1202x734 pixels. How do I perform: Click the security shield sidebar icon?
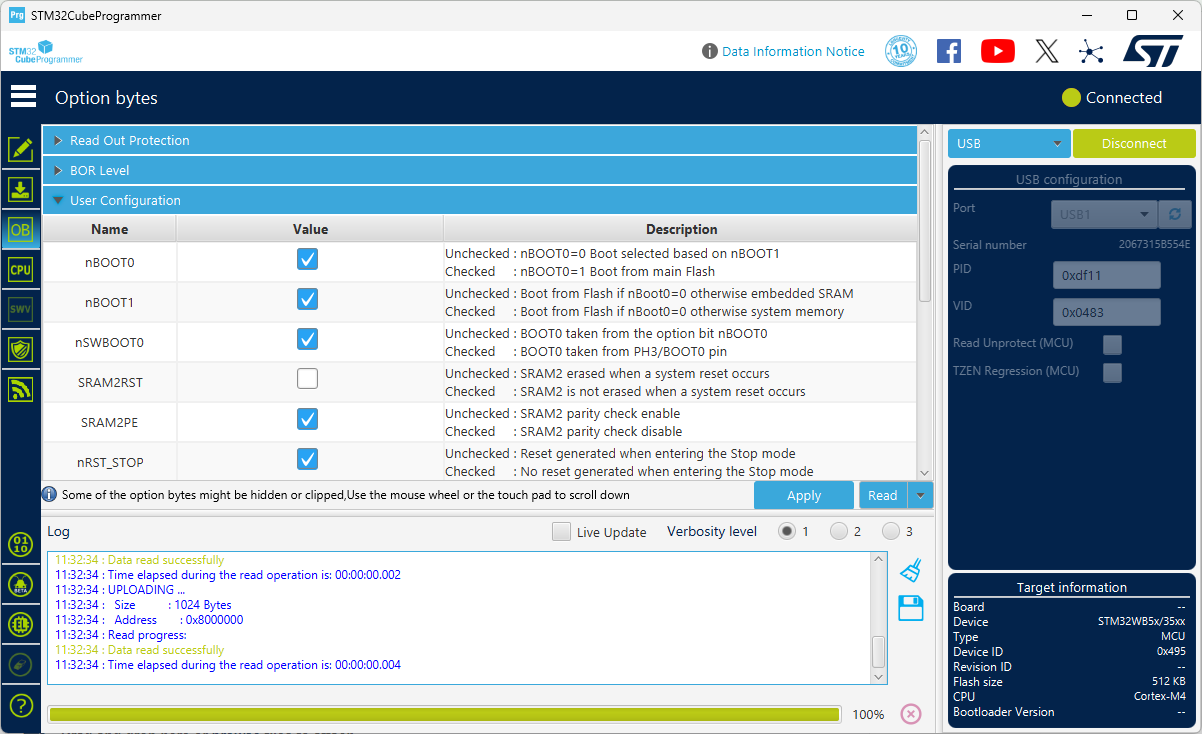tap(20, 349)
